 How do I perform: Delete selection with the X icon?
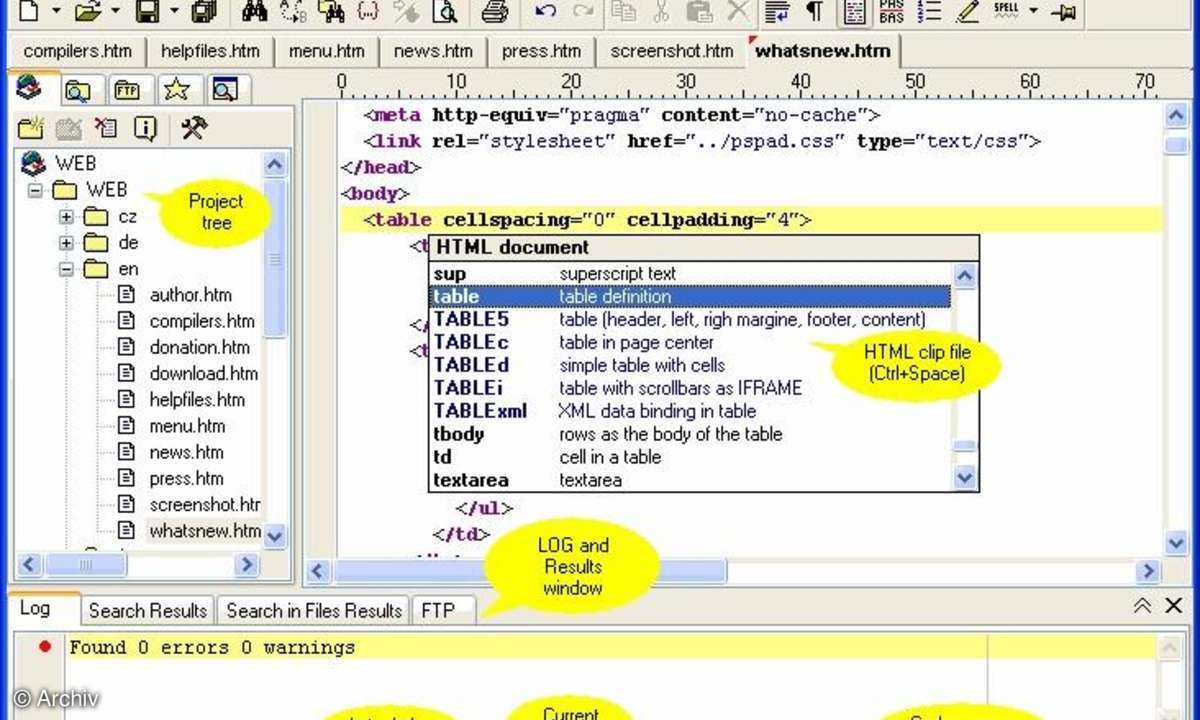click(x=737, y=11)
